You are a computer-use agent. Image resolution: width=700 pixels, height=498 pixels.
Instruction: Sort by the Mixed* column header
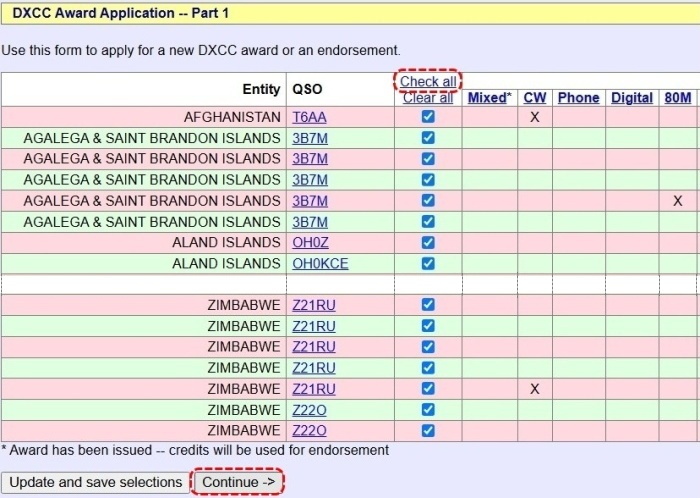489,98
